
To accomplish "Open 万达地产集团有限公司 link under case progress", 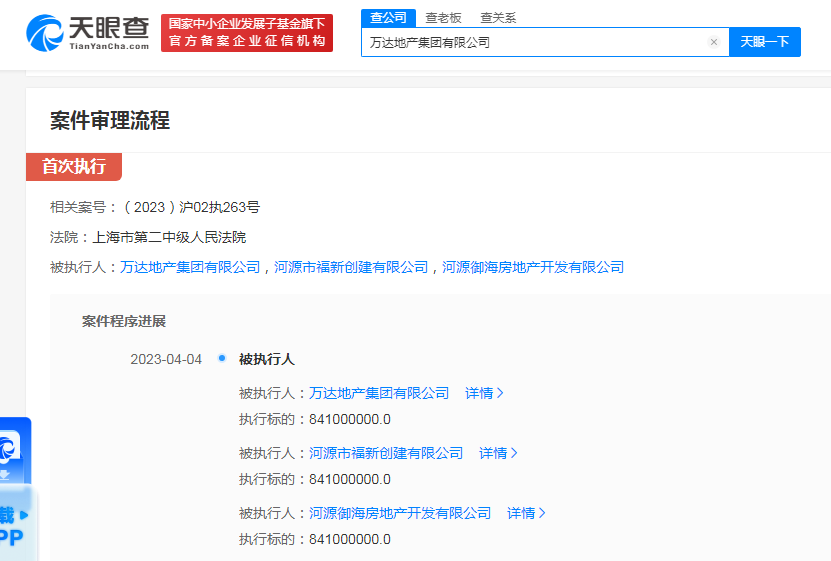I will point(379,393).
